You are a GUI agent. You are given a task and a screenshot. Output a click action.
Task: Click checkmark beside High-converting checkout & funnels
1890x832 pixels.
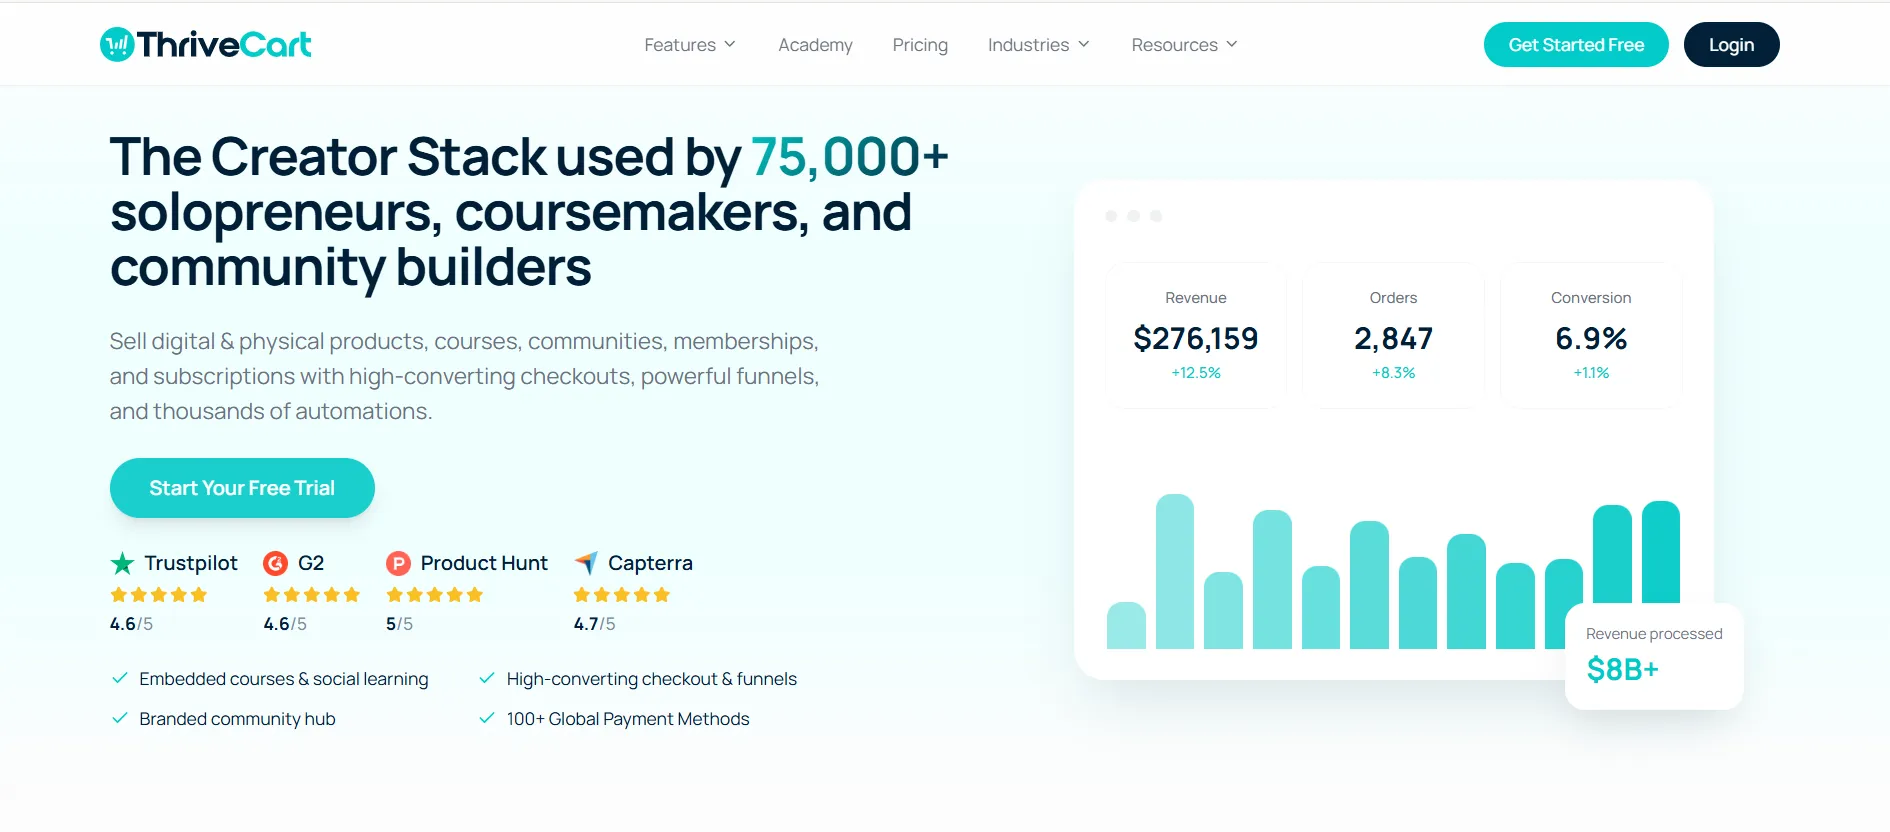(487, 678)
